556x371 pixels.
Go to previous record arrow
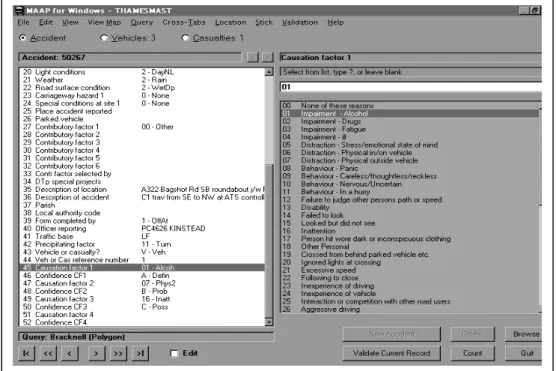pos(70,353)
